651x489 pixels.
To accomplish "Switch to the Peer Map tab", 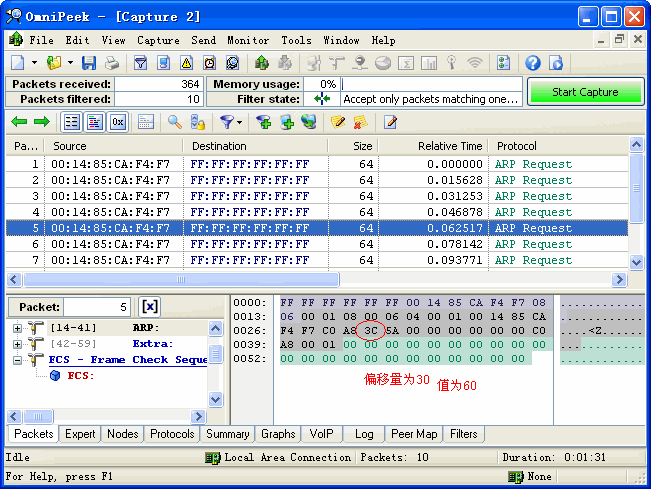I will coord(414,434).
